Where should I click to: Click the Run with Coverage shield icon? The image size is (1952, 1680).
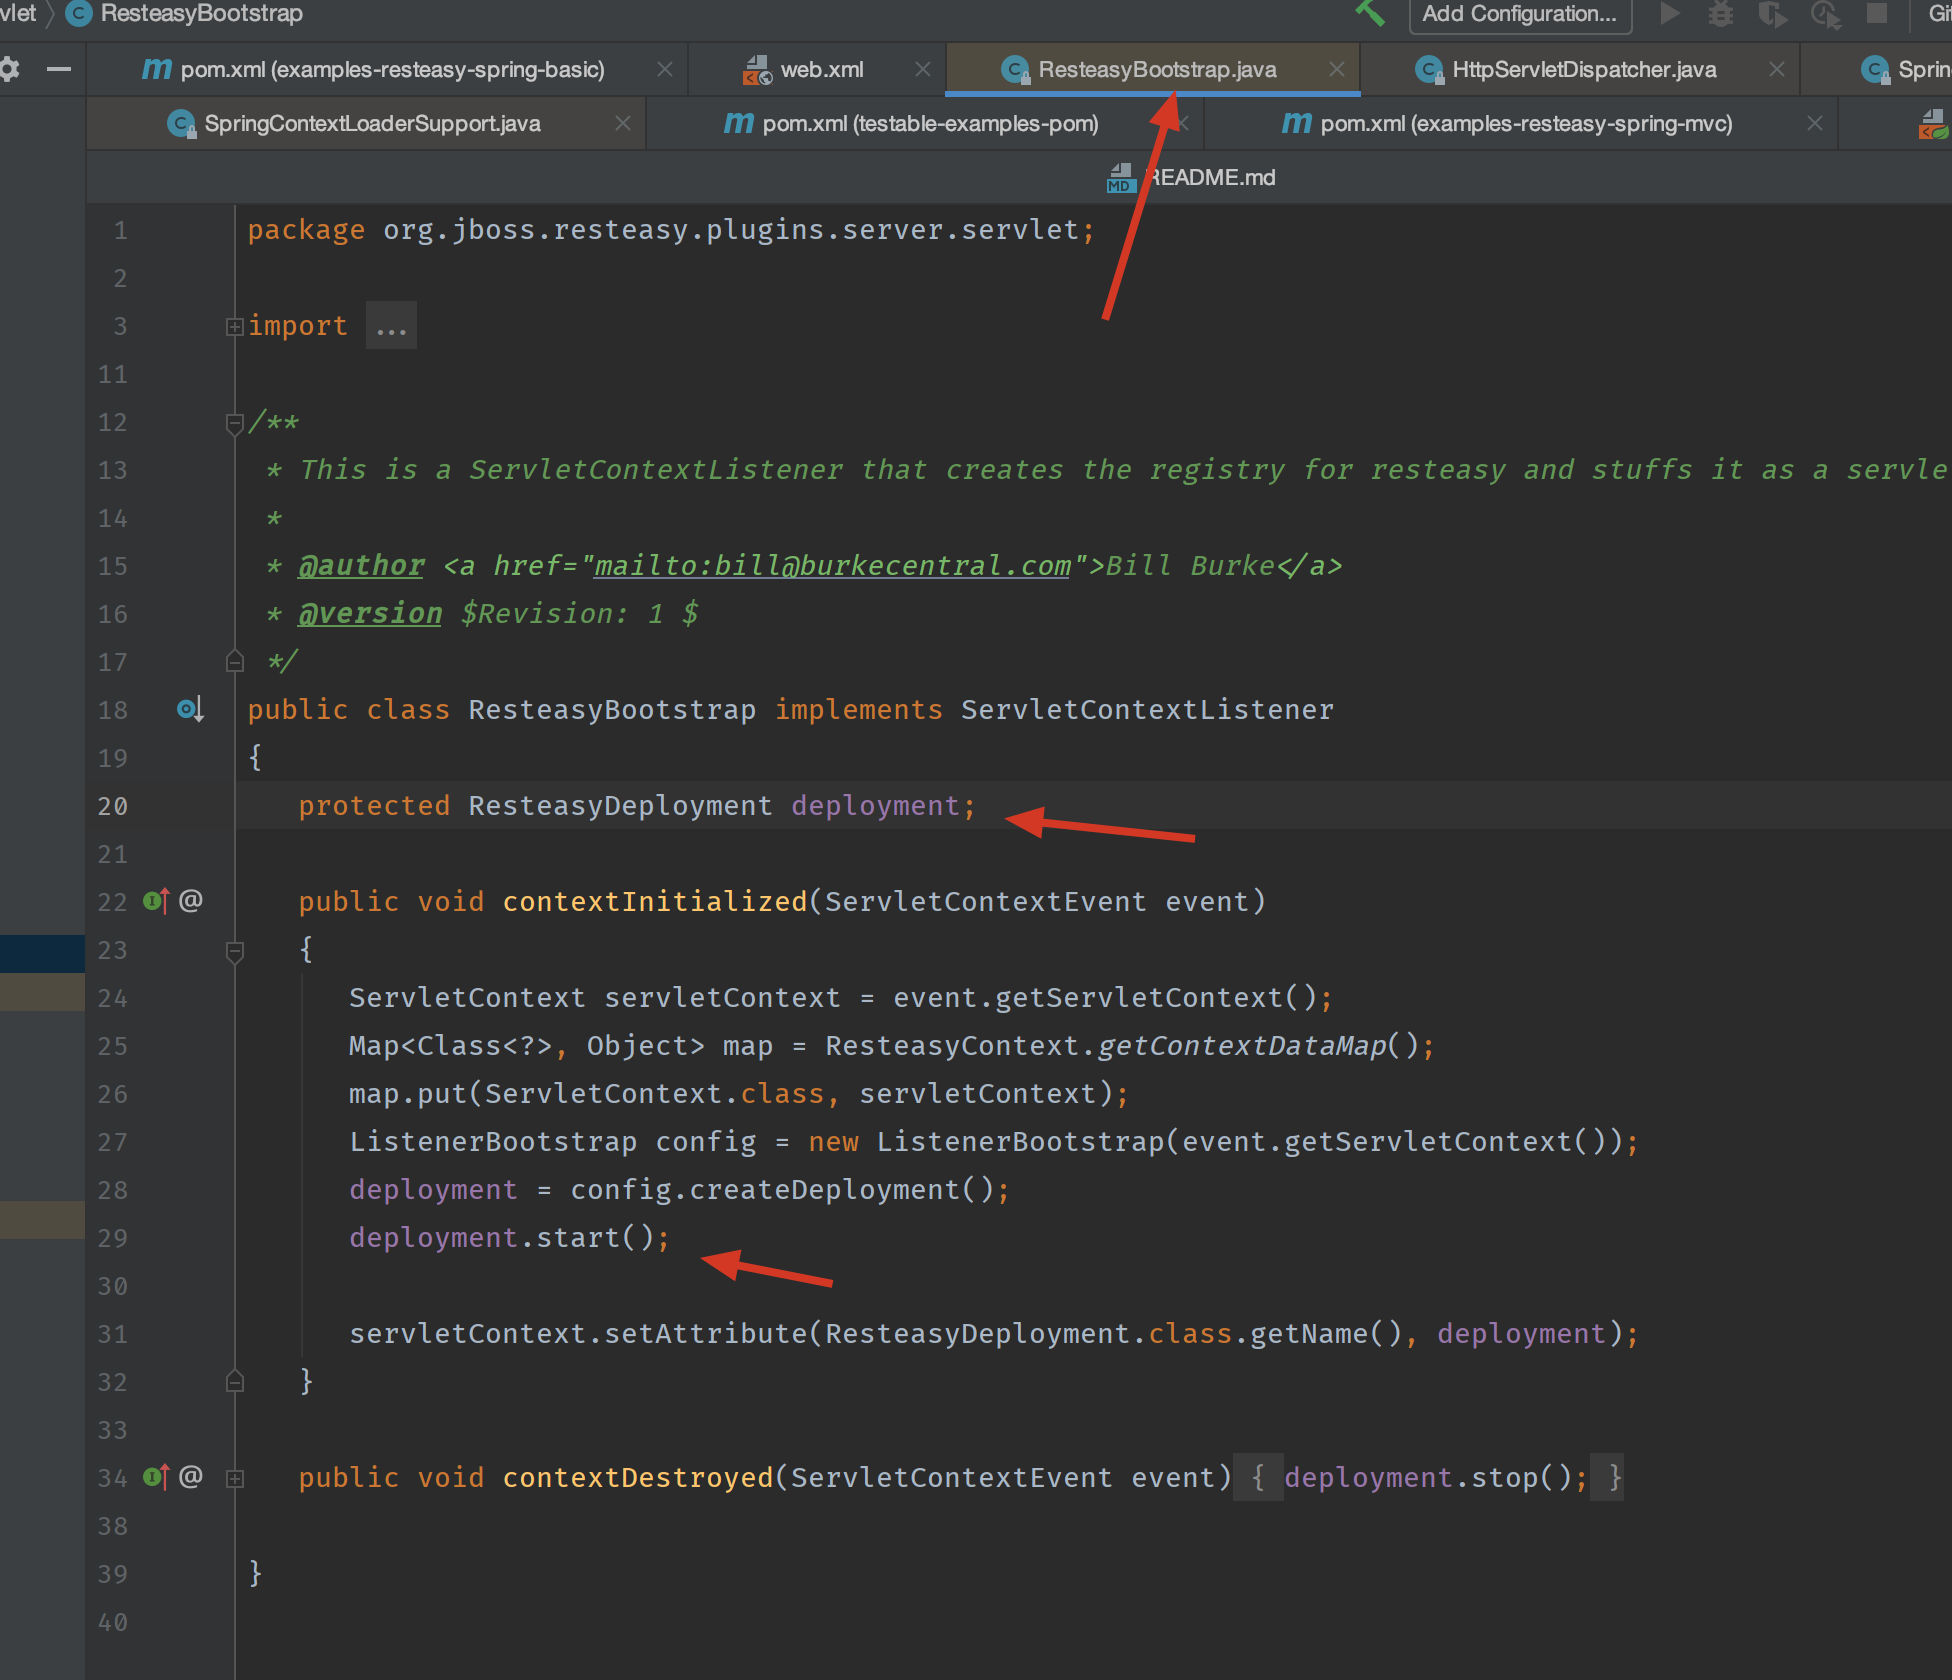(x=1772, y=14)
